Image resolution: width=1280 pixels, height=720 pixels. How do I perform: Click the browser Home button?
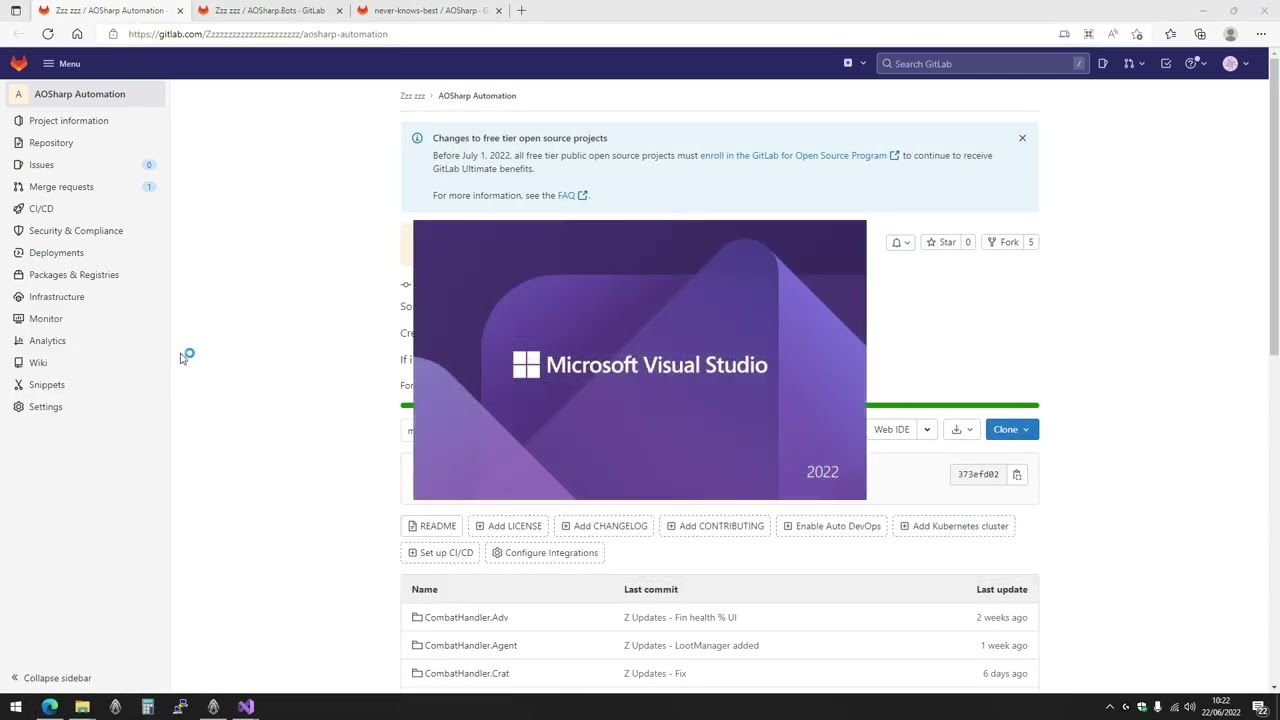77,34
